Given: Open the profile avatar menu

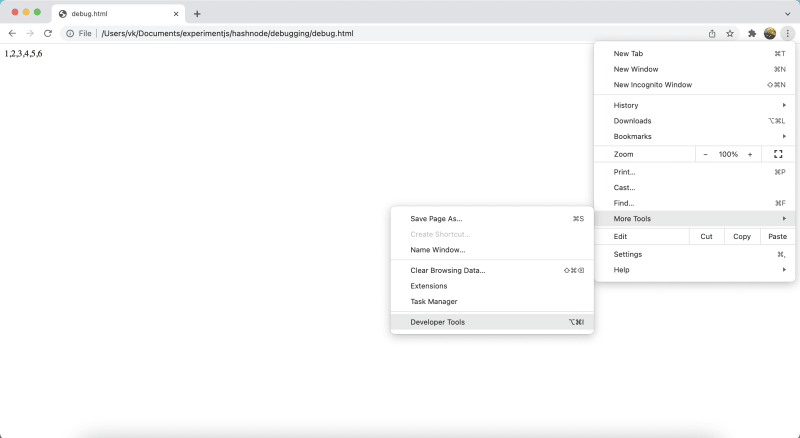Looking at the screenshot, I should click(x=770, y=34).
